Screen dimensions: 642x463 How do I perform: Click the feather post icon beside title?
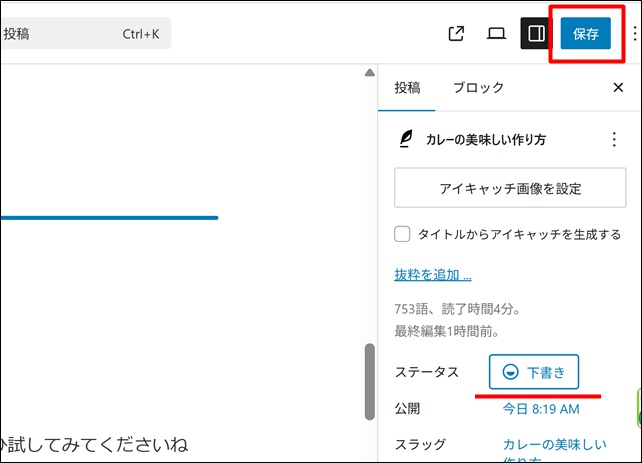tap(406, 140)
